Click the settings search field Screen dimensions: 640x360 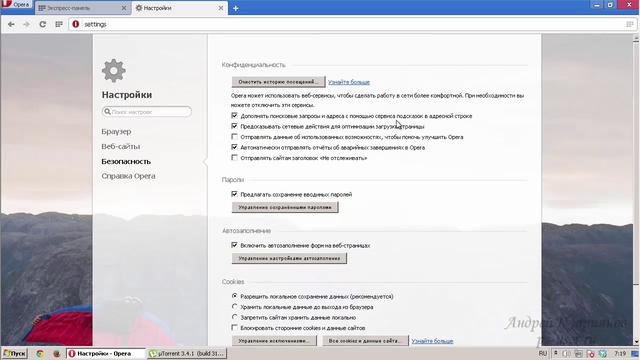point(147,111)
